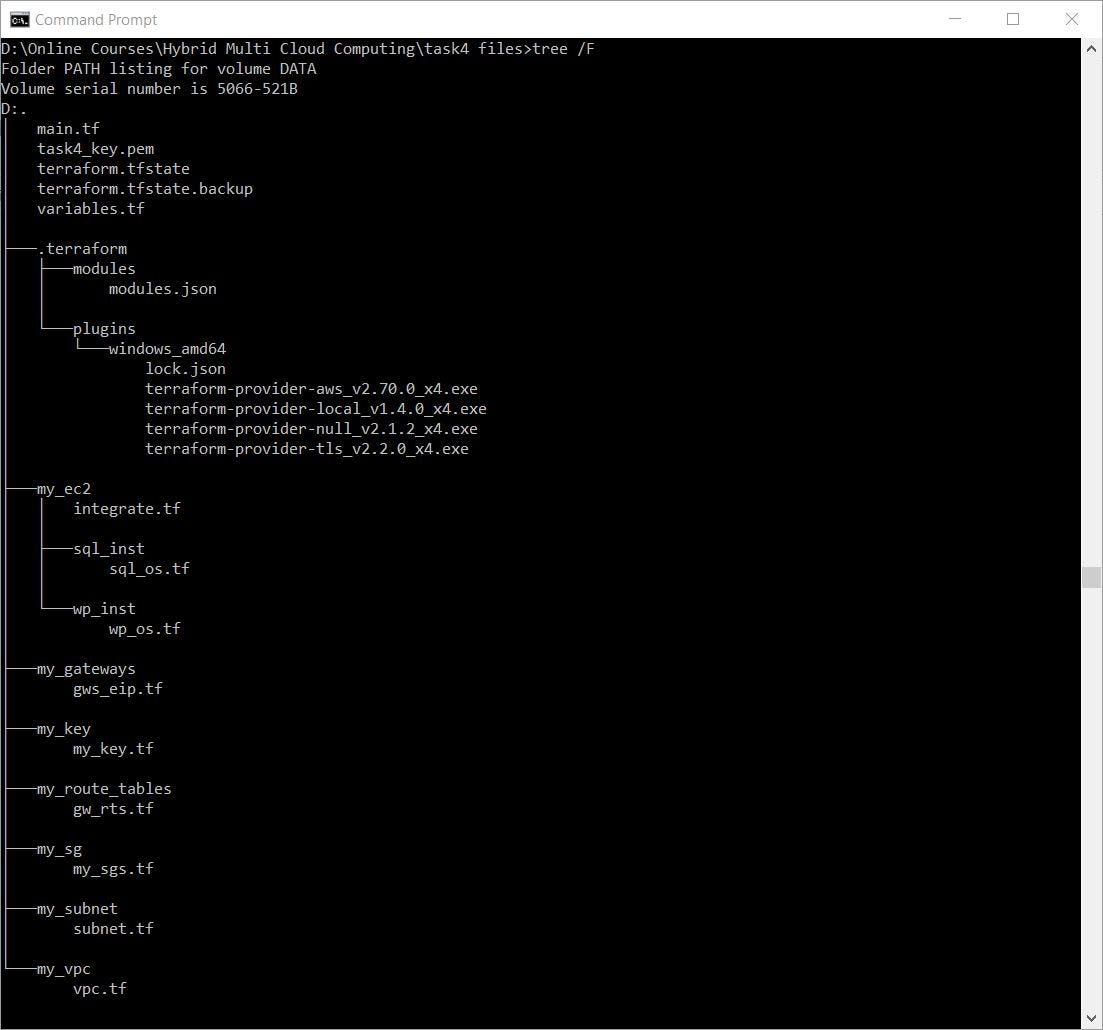Viewport: 1103px width, 1030px height.
Task: Click the my_sg folder entry
Action: [x=59, y=850]
